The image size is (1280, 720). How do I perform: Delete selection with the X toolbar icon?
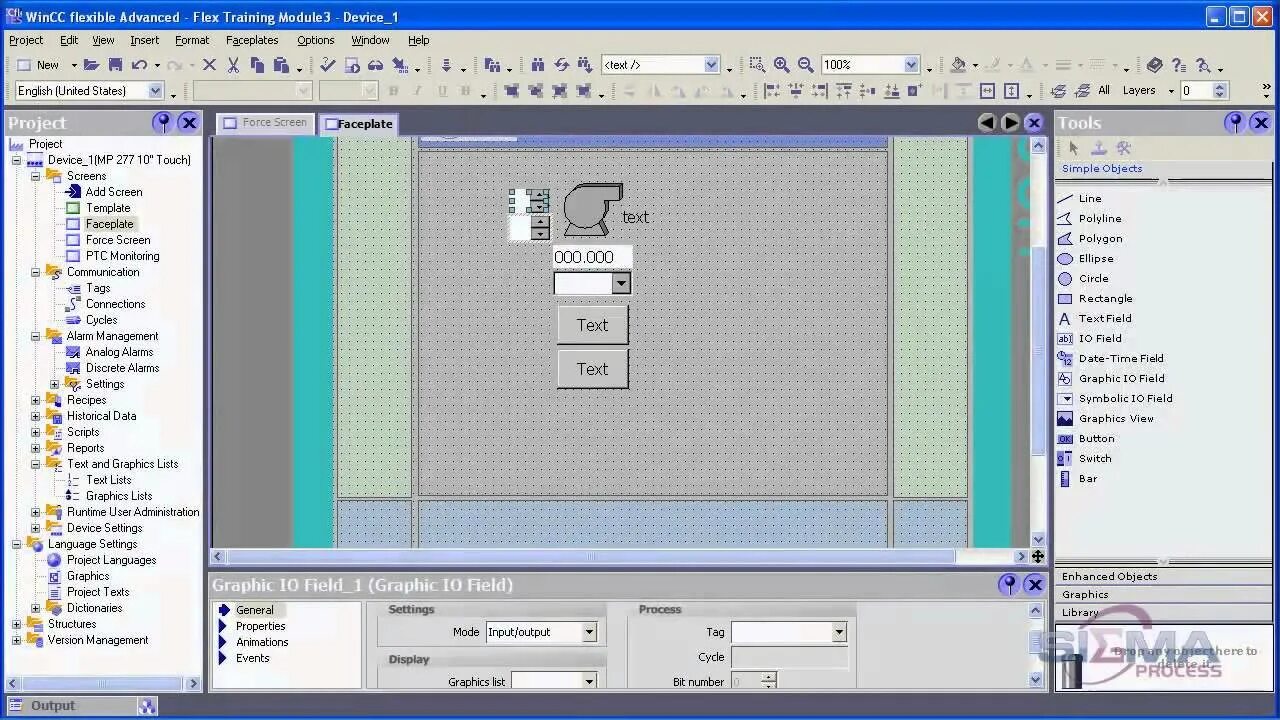(209, 65)
